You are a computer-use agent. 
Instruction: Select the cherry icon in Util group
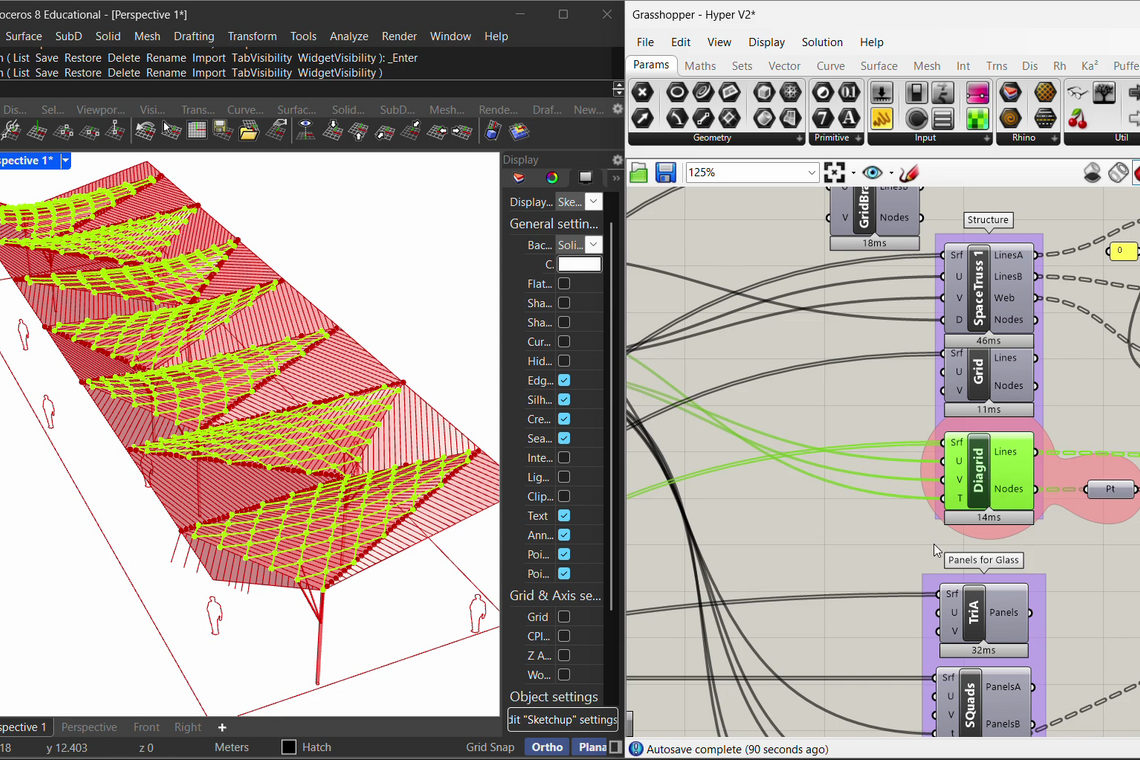click(x=1077, y=119)
